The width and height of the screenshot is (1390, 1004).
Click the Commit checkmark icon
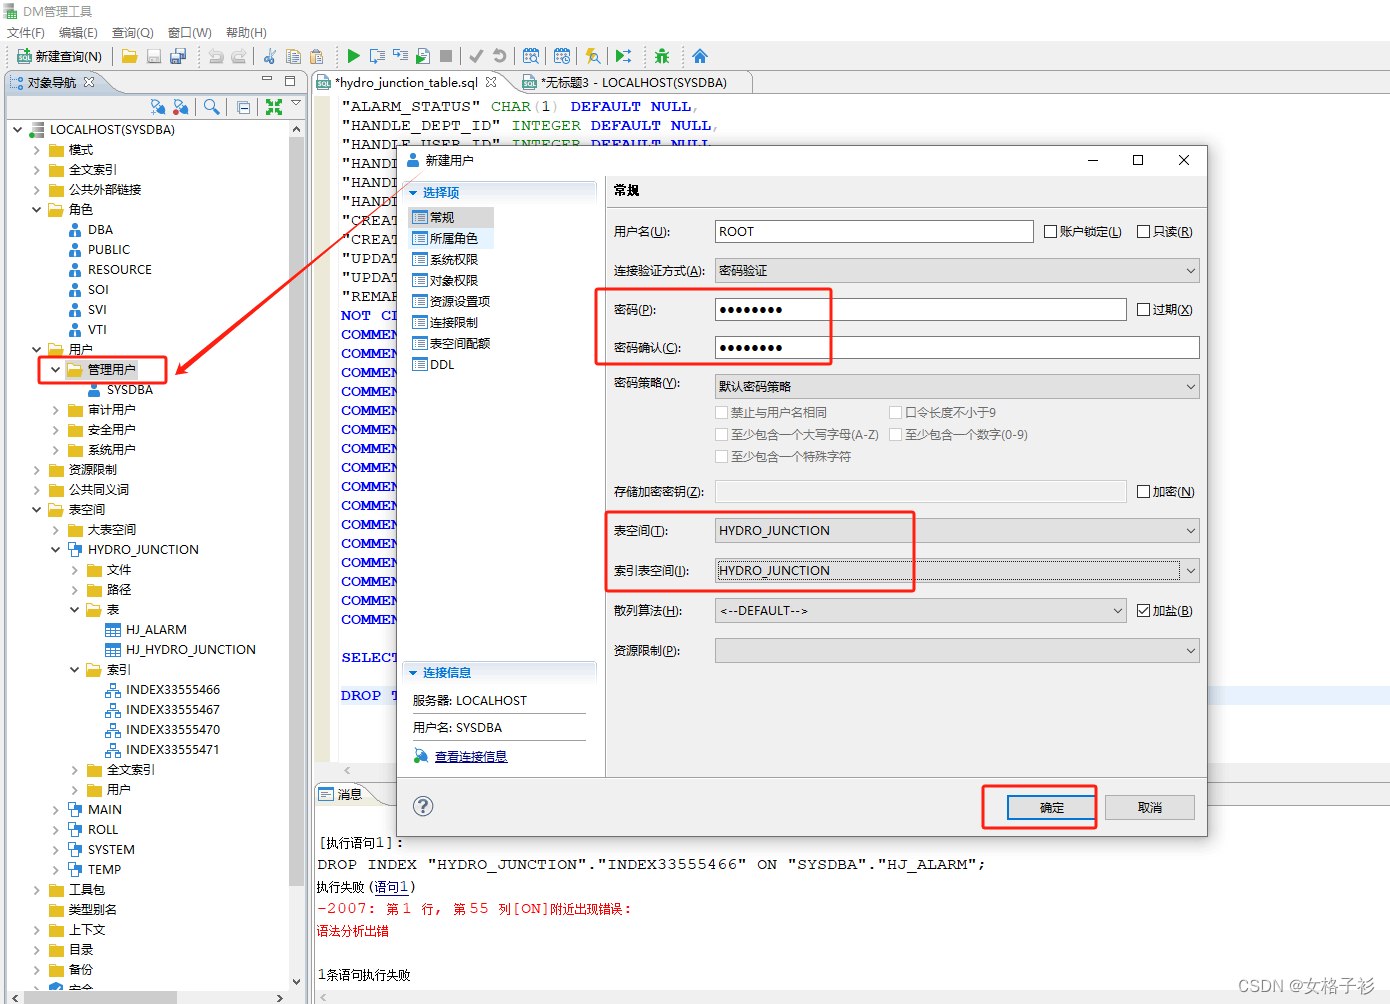476,56
